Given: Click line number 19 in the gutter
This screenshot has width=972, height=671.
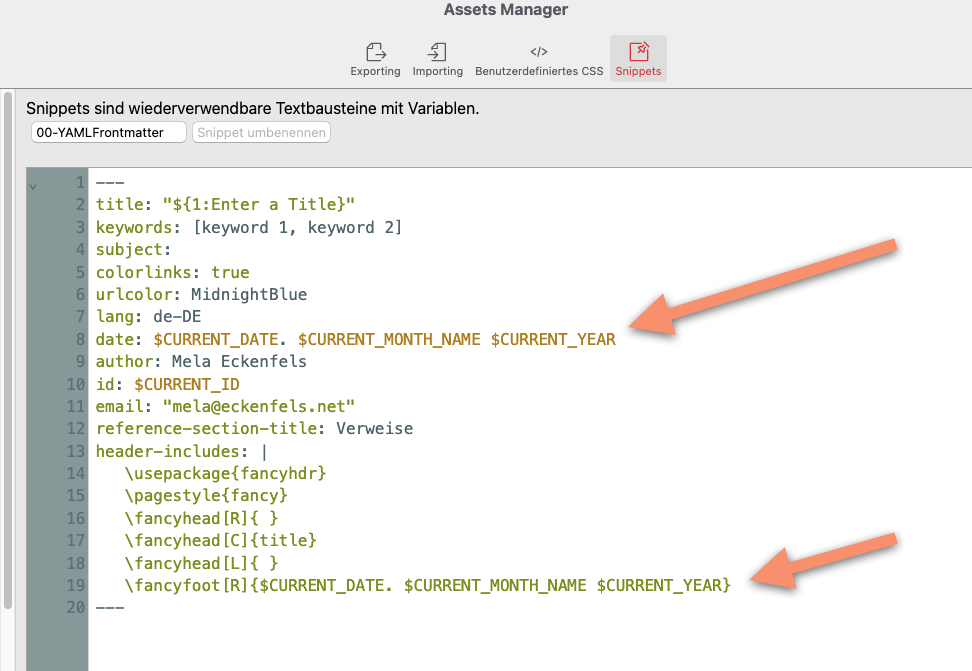Looking at the screenshot, I should 75,585.
